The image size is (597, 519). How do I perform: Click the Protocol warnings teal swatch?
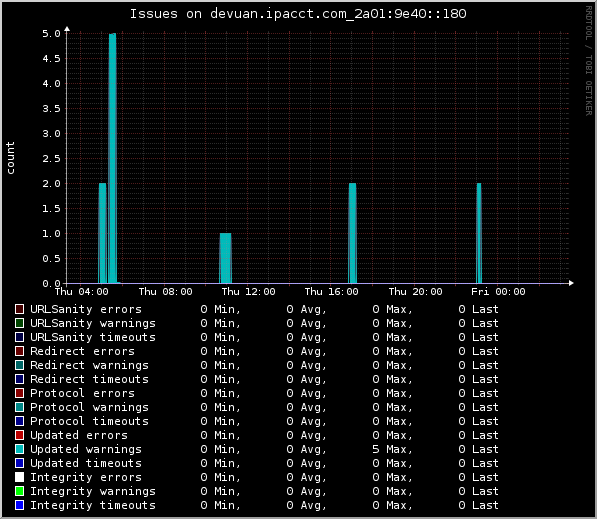[19, 407]
